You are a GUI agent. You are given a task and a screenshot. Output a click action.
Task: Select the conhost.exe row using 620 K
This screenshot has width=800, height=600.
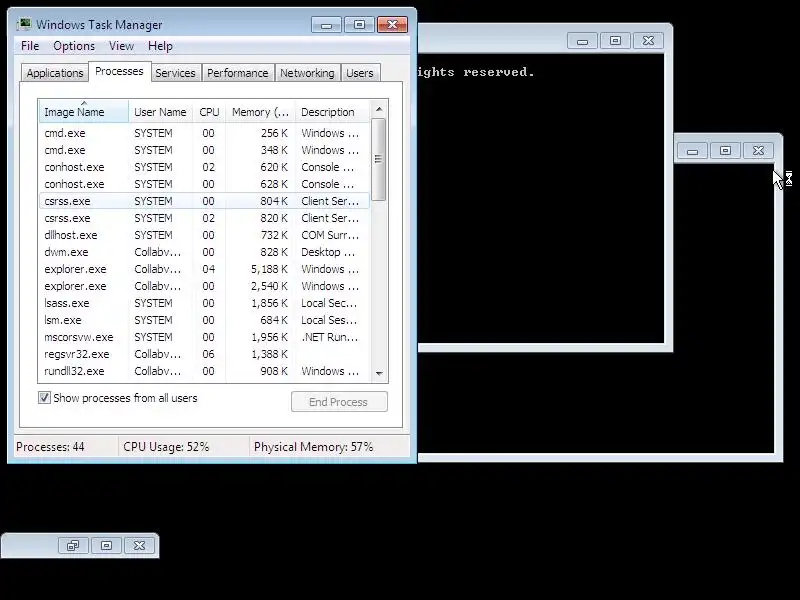pos(204,167)
